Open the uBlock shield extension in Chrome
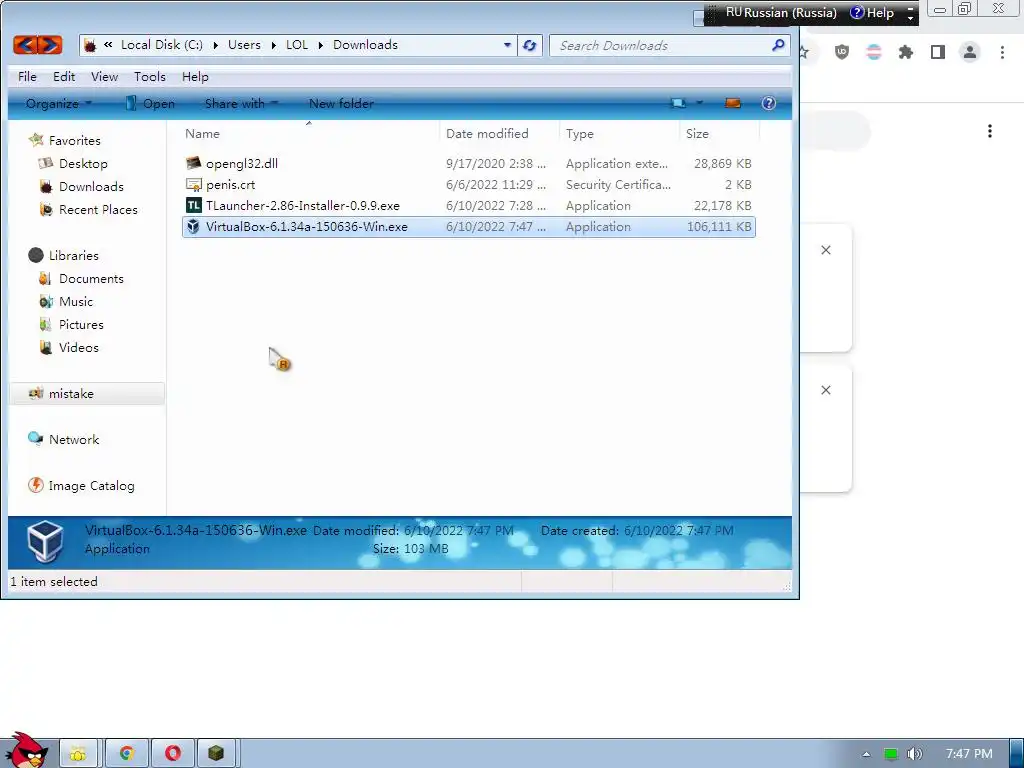The height and width of the screenshot is (768, 1024). click(x=842, y=52)
